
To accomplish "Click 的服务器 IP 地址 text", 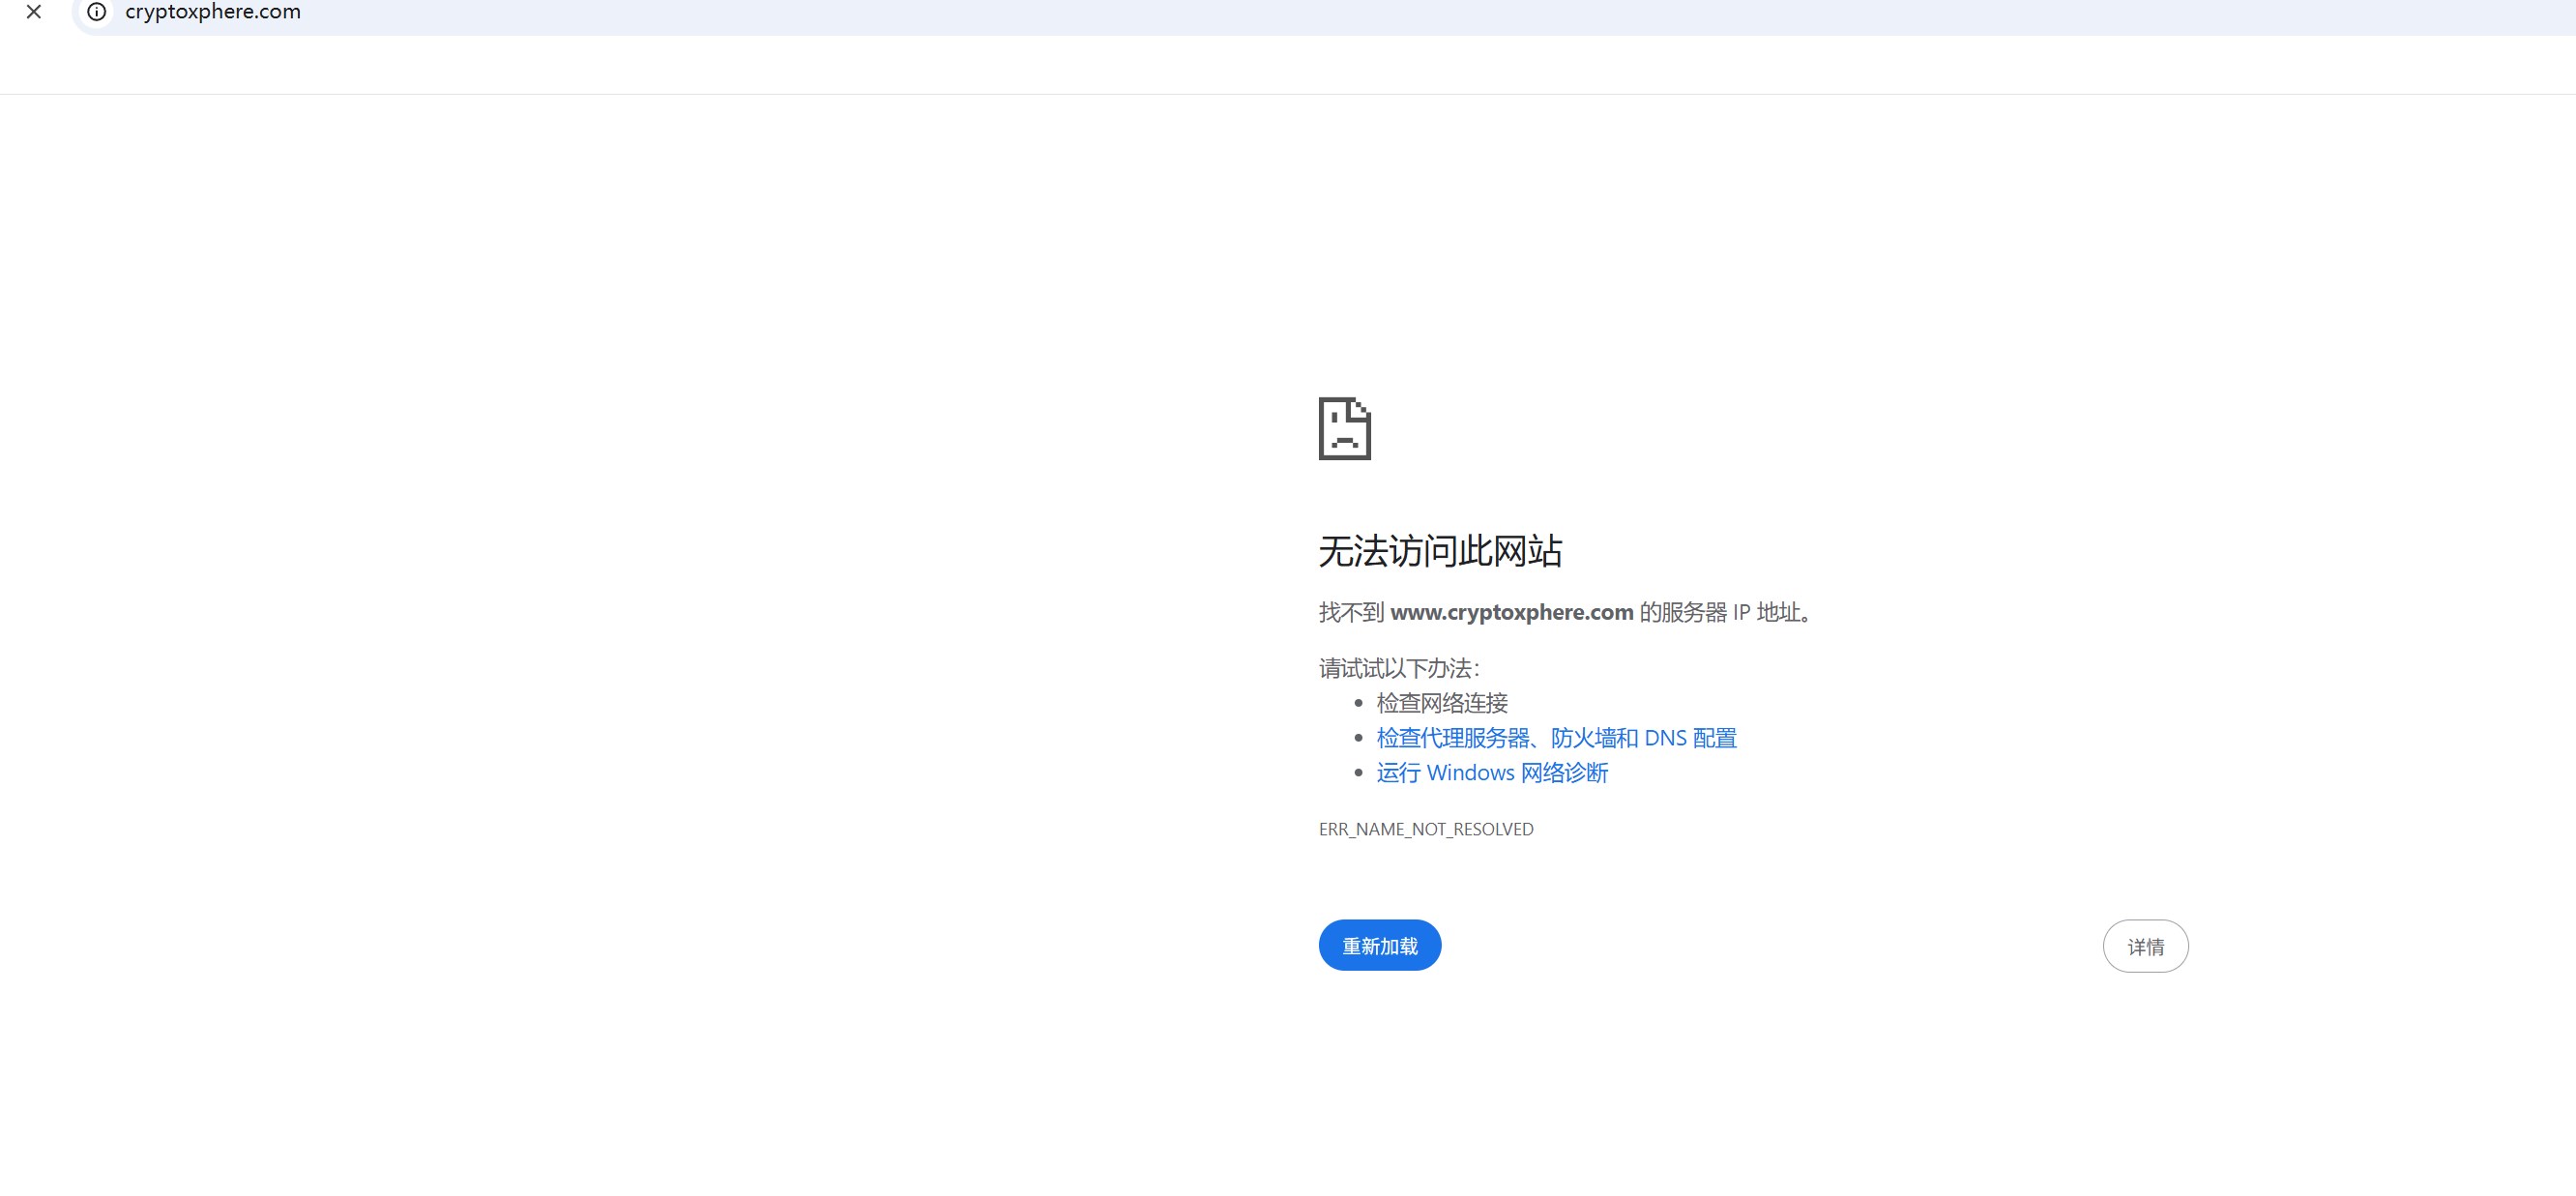I will pyautogui.click(x=1722, y=612).
